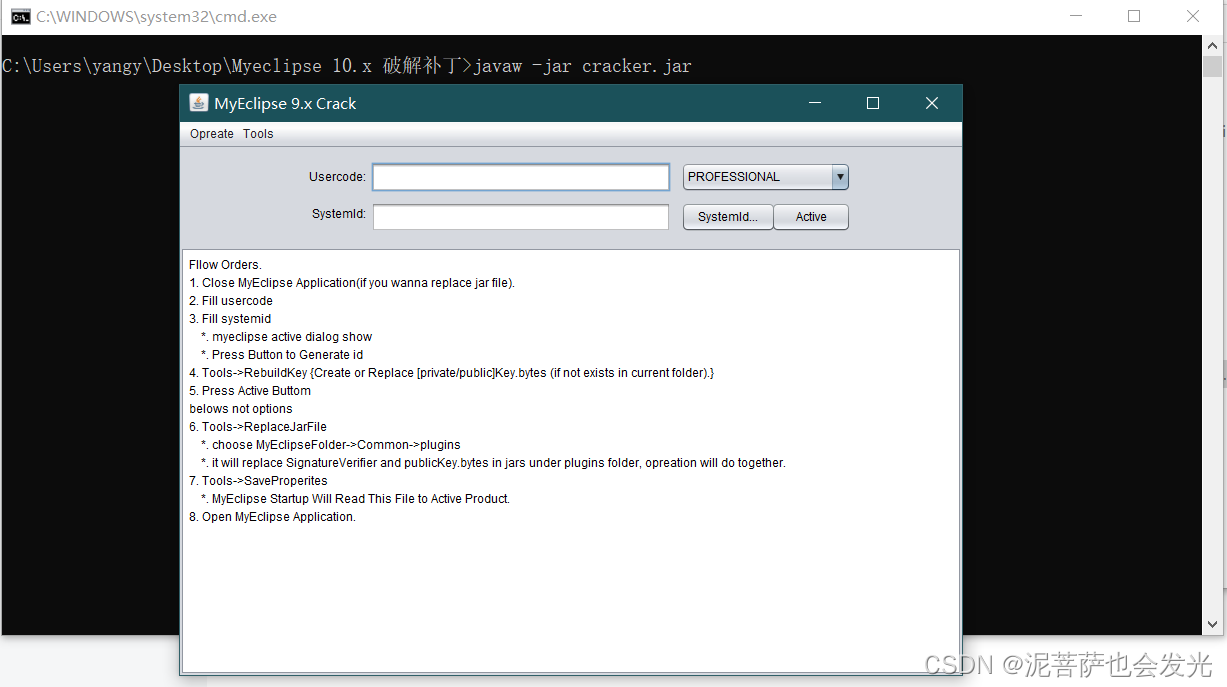The width and height of the screenshot is (1227, 687).
Task: Click the 'belows not options' line
Action: [241, 409]
